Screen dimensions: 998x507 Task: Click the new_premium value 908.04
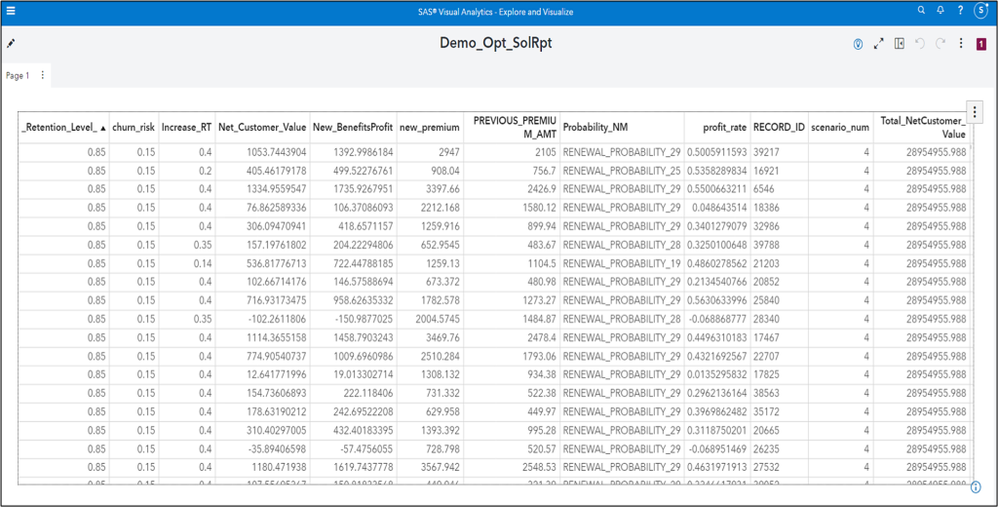pyautogui.click(x=429, y=171)
